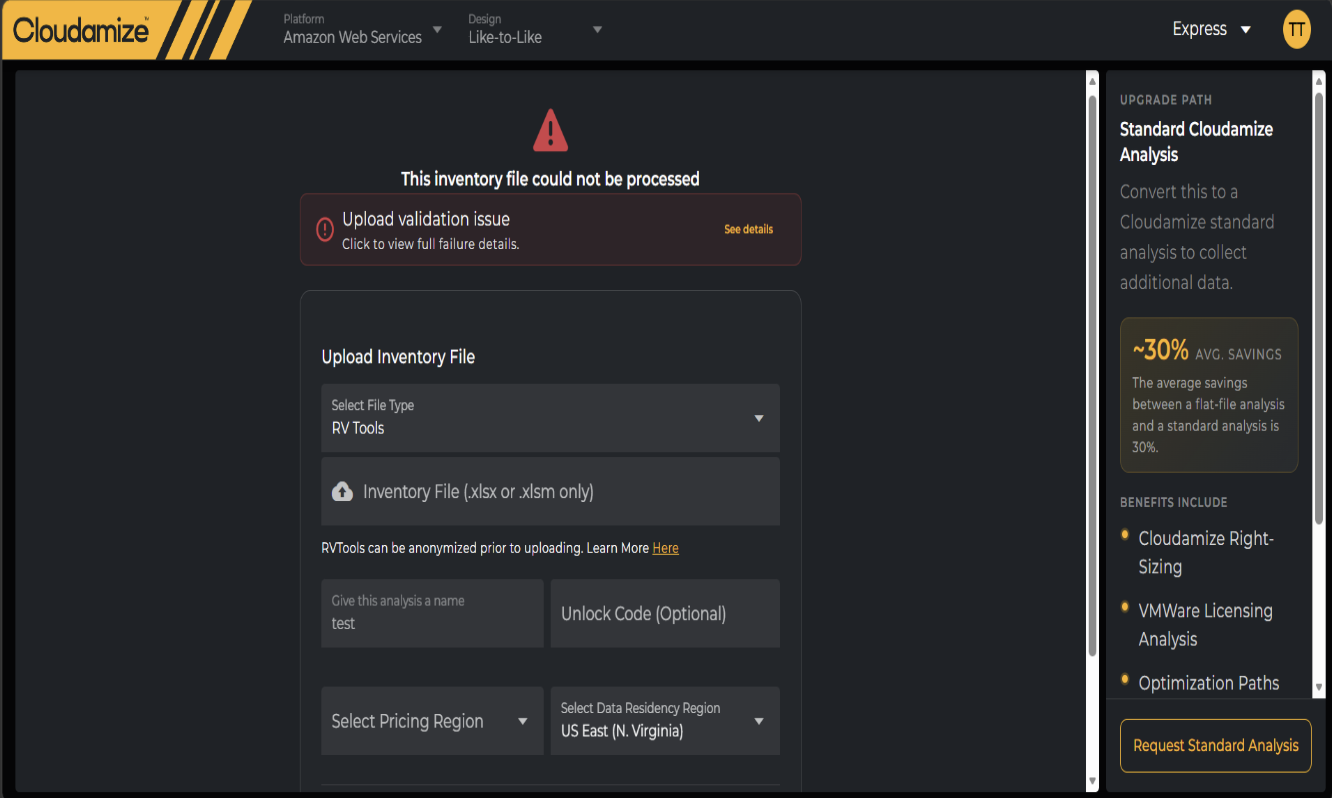Click the Inventory File upload field

(x=550, y=491)
